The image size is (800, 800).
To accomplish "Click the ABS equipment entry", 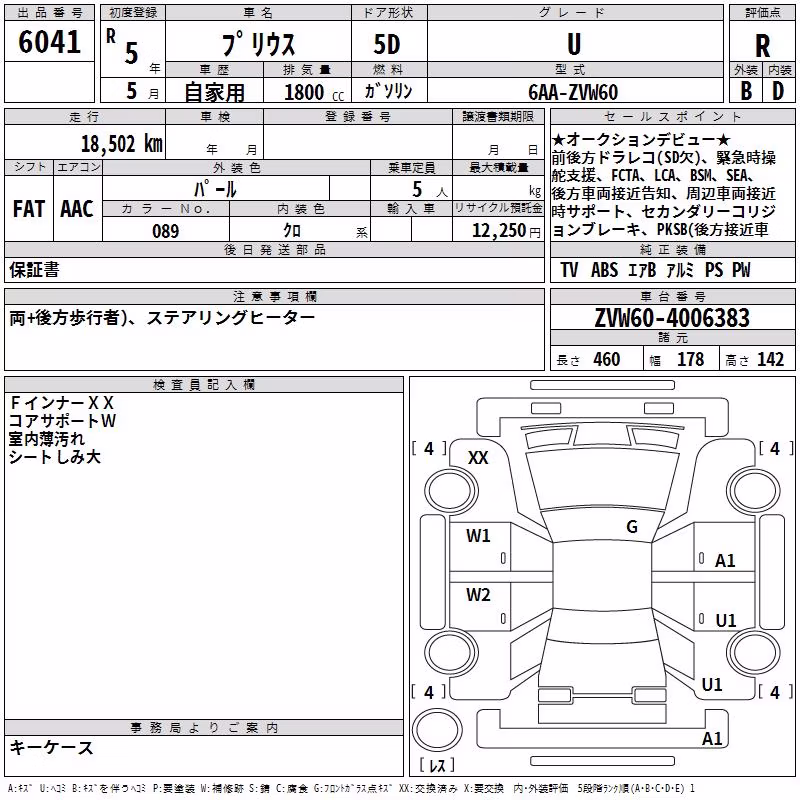I will pyautogui.click(x=605, y=270).
